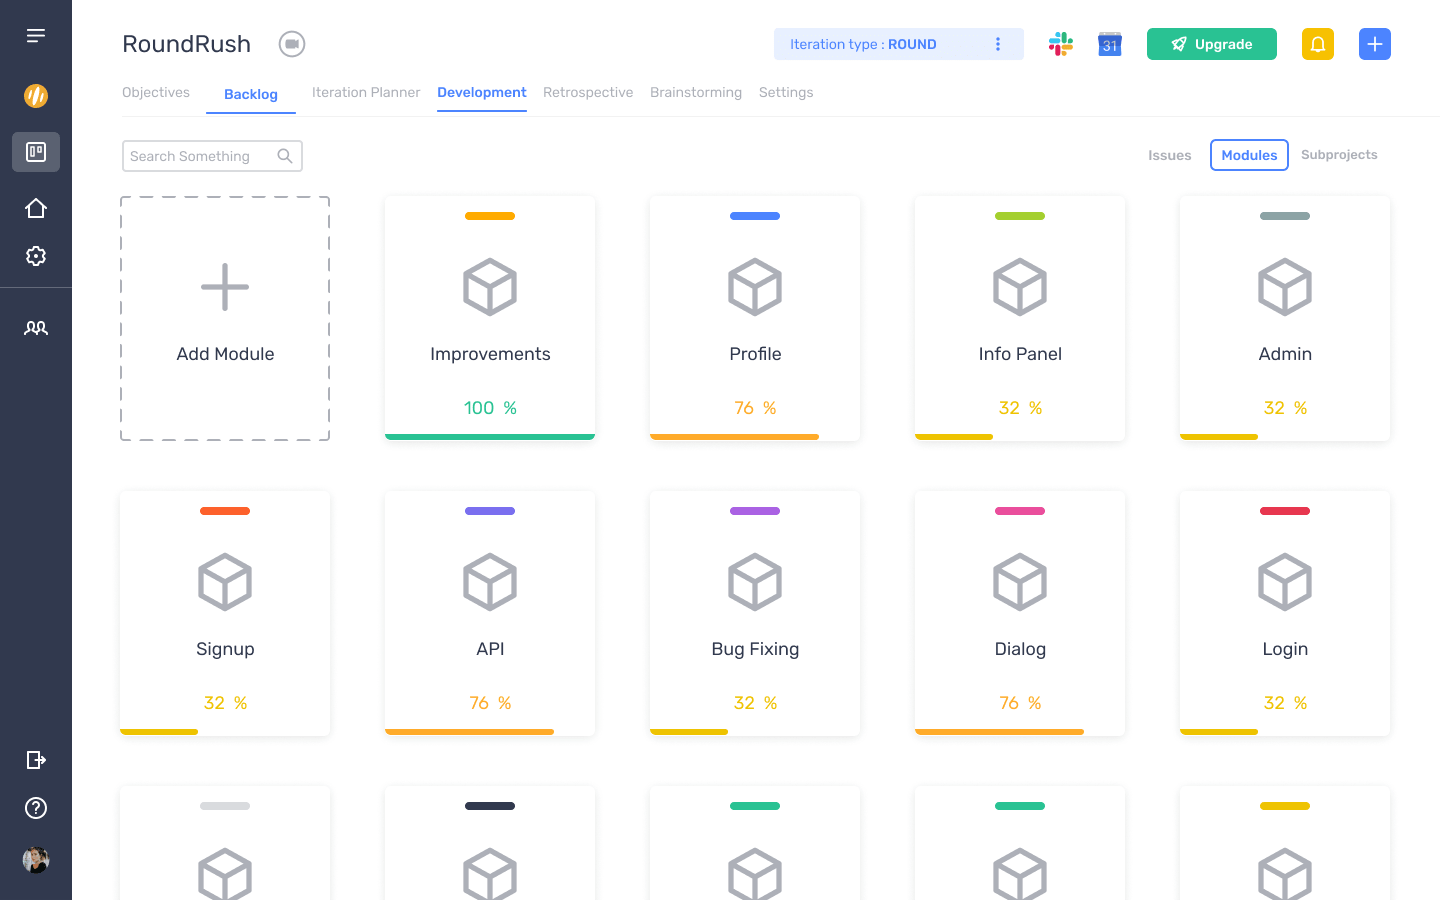1440x900 pixels.
Task: Click the 100 % value on Improvements
Action: click(490, 408)
